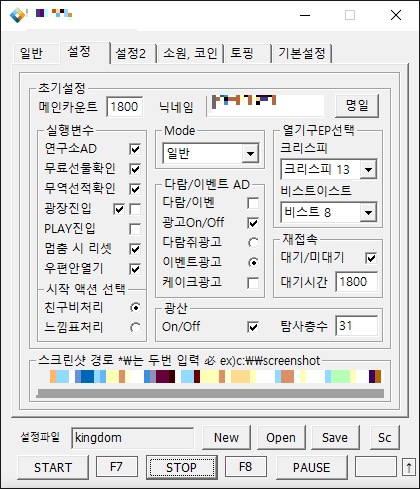The width and height of the screenshot is (420, 489).
Task: Click the Open button
Action: click(x=281, y=437)
